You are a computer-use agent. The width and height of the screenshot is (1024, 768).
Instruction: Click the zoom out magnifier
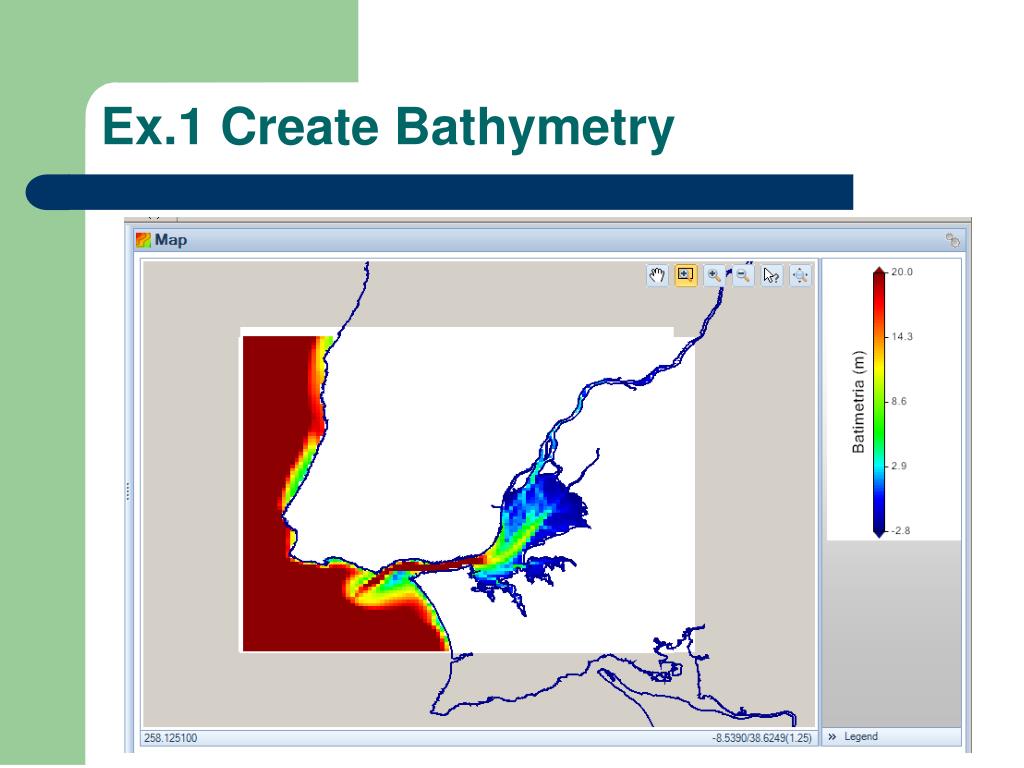coord(743,276)
